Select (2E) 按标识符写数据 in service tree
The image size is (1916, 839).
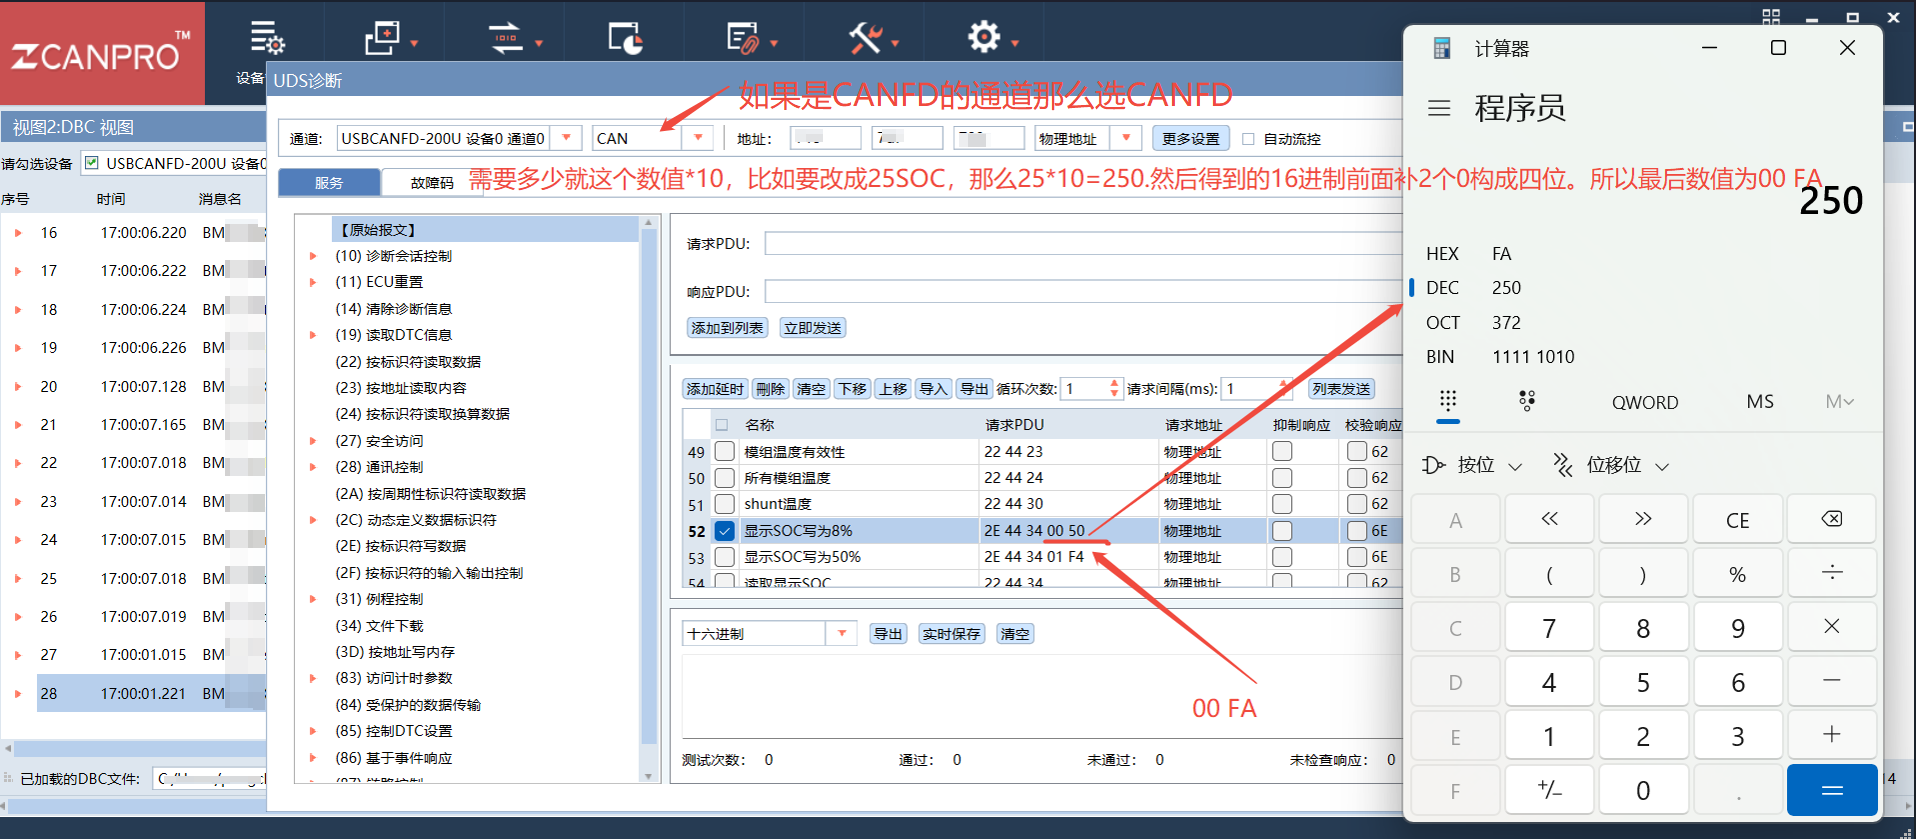click(x=401, y=546)
